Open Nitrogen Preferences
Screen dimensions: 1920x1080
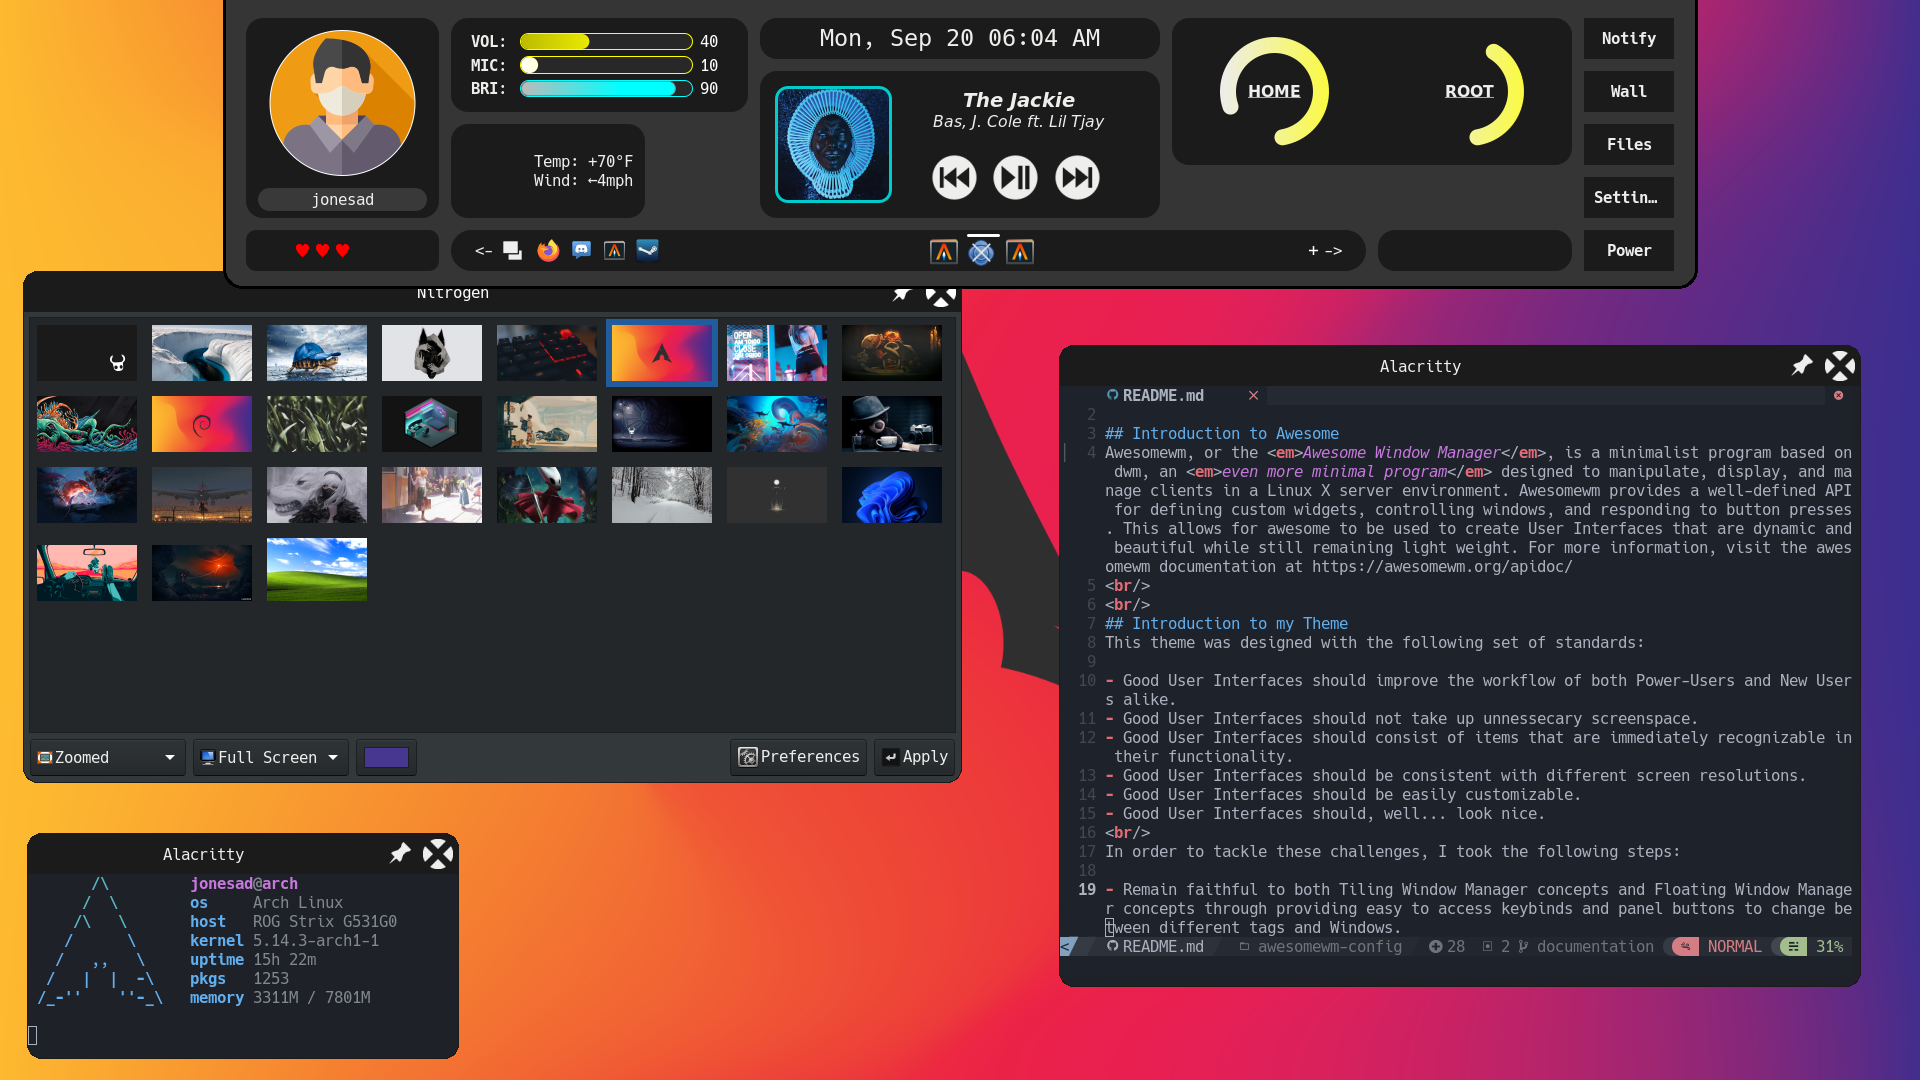pyautogui.click(x=798, y=757)
